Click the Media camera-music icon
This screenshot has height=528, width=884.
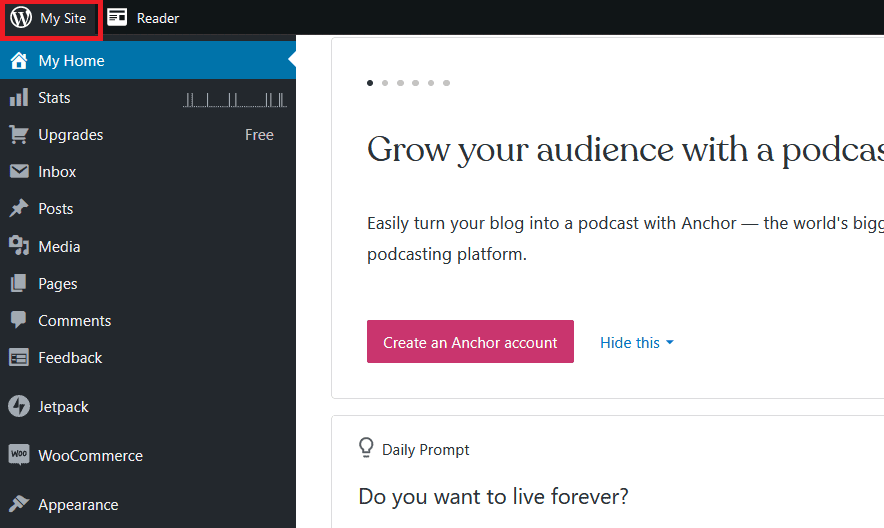[19, 246]
